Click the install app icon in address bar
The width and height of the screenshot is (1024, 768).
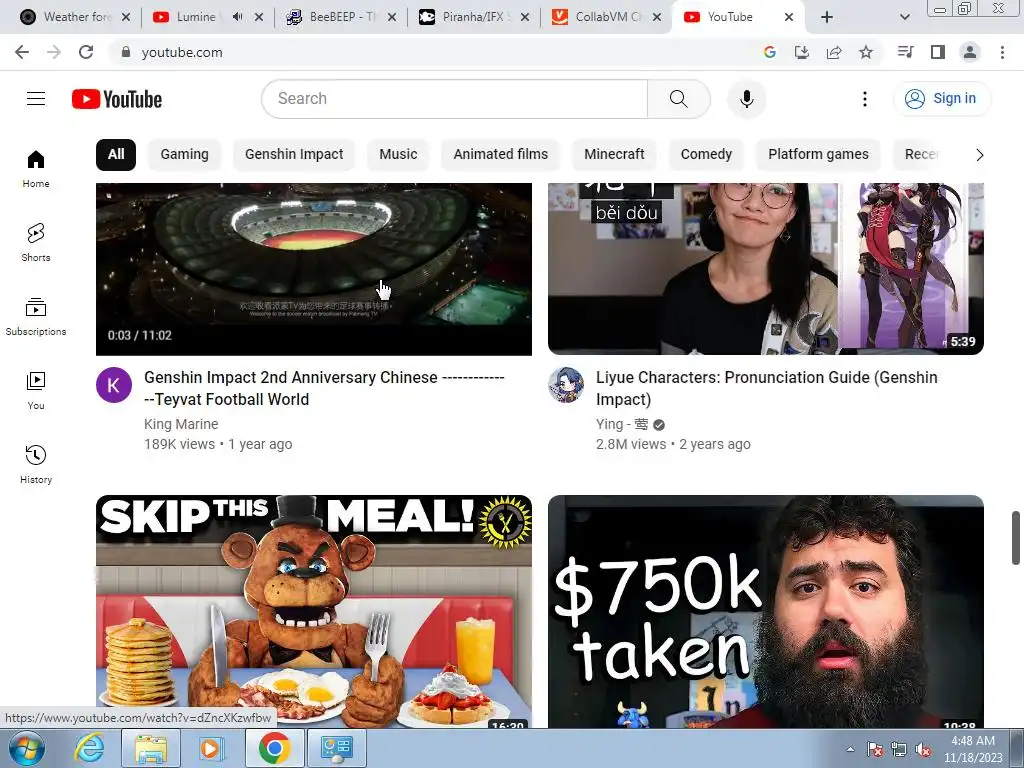pos(801,52)
